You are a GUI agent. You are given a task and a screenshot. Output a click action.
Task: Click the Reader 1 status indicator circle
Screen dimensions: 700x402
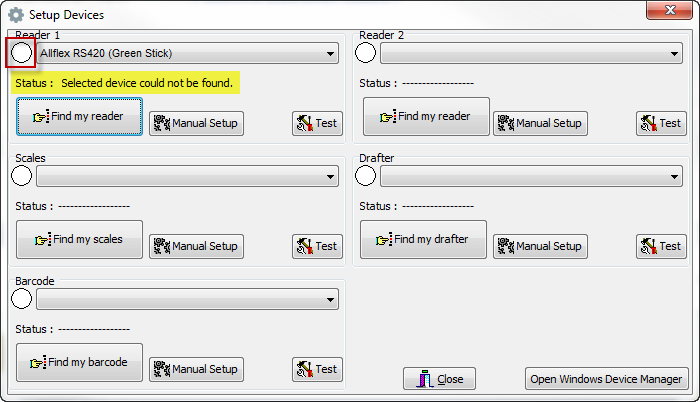[21, 53]
